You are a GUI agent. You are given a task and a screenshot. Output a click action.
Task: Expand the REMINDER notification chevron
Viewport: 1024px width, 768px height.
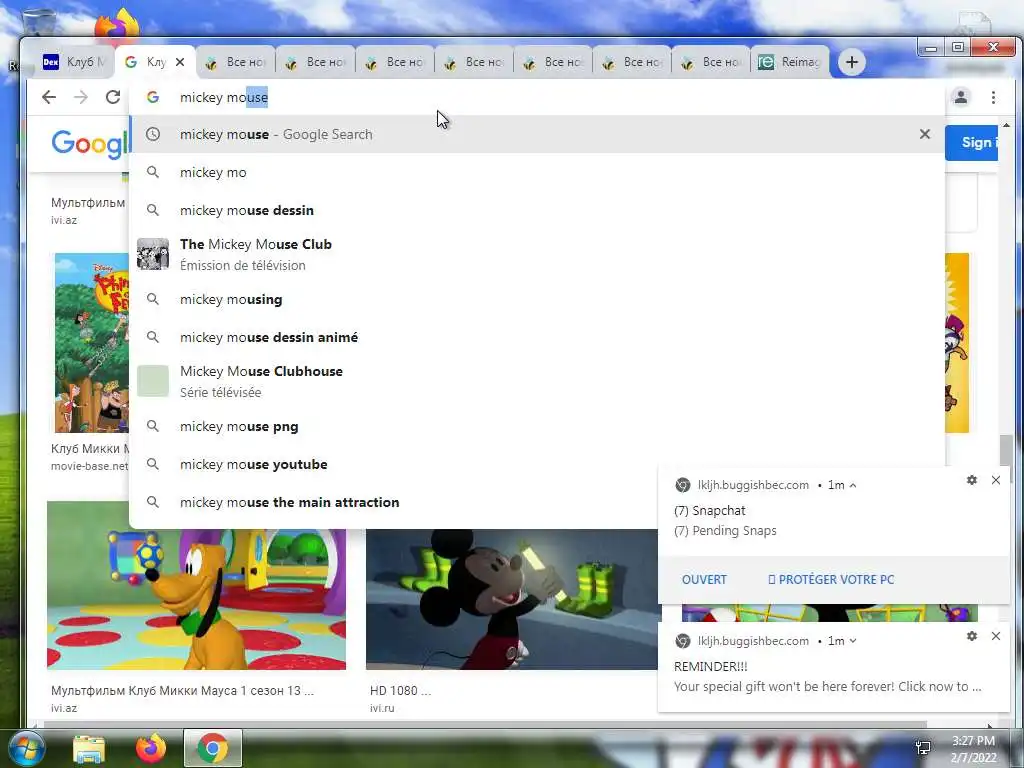click(853, 641)
